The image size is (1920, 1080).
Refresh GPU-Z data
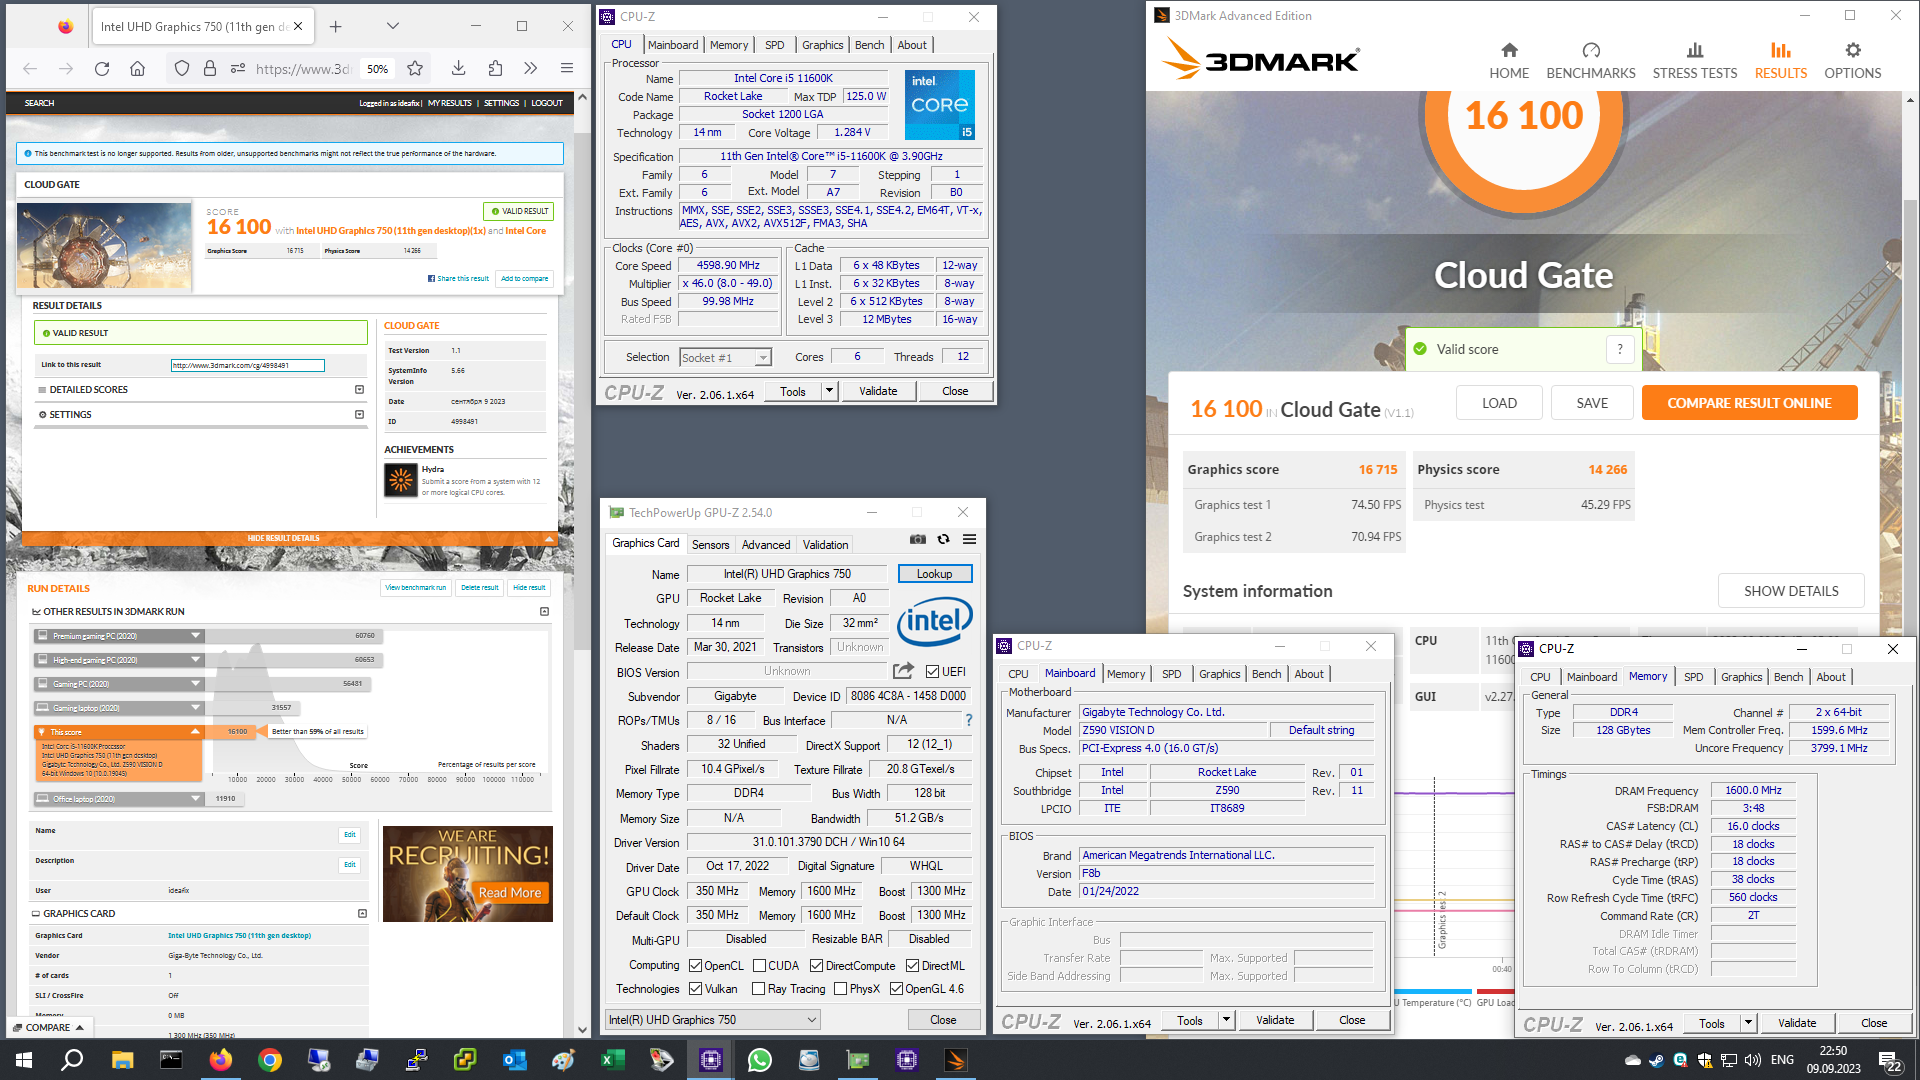tap(943, 539)
